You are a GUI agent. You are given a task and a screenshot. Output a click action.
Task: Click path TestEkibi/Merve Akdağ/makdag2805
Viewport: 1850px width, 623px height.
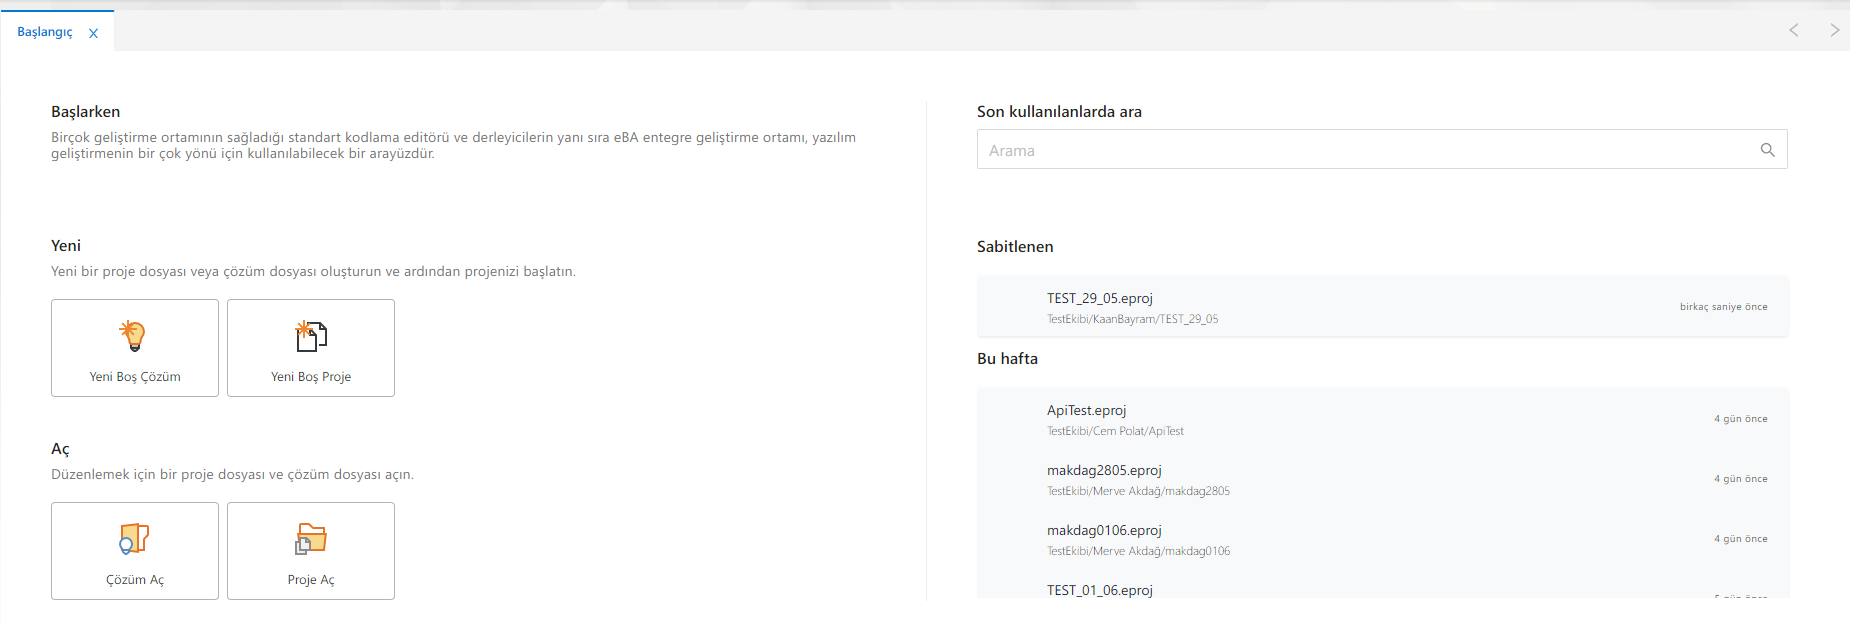[1138, 491]
